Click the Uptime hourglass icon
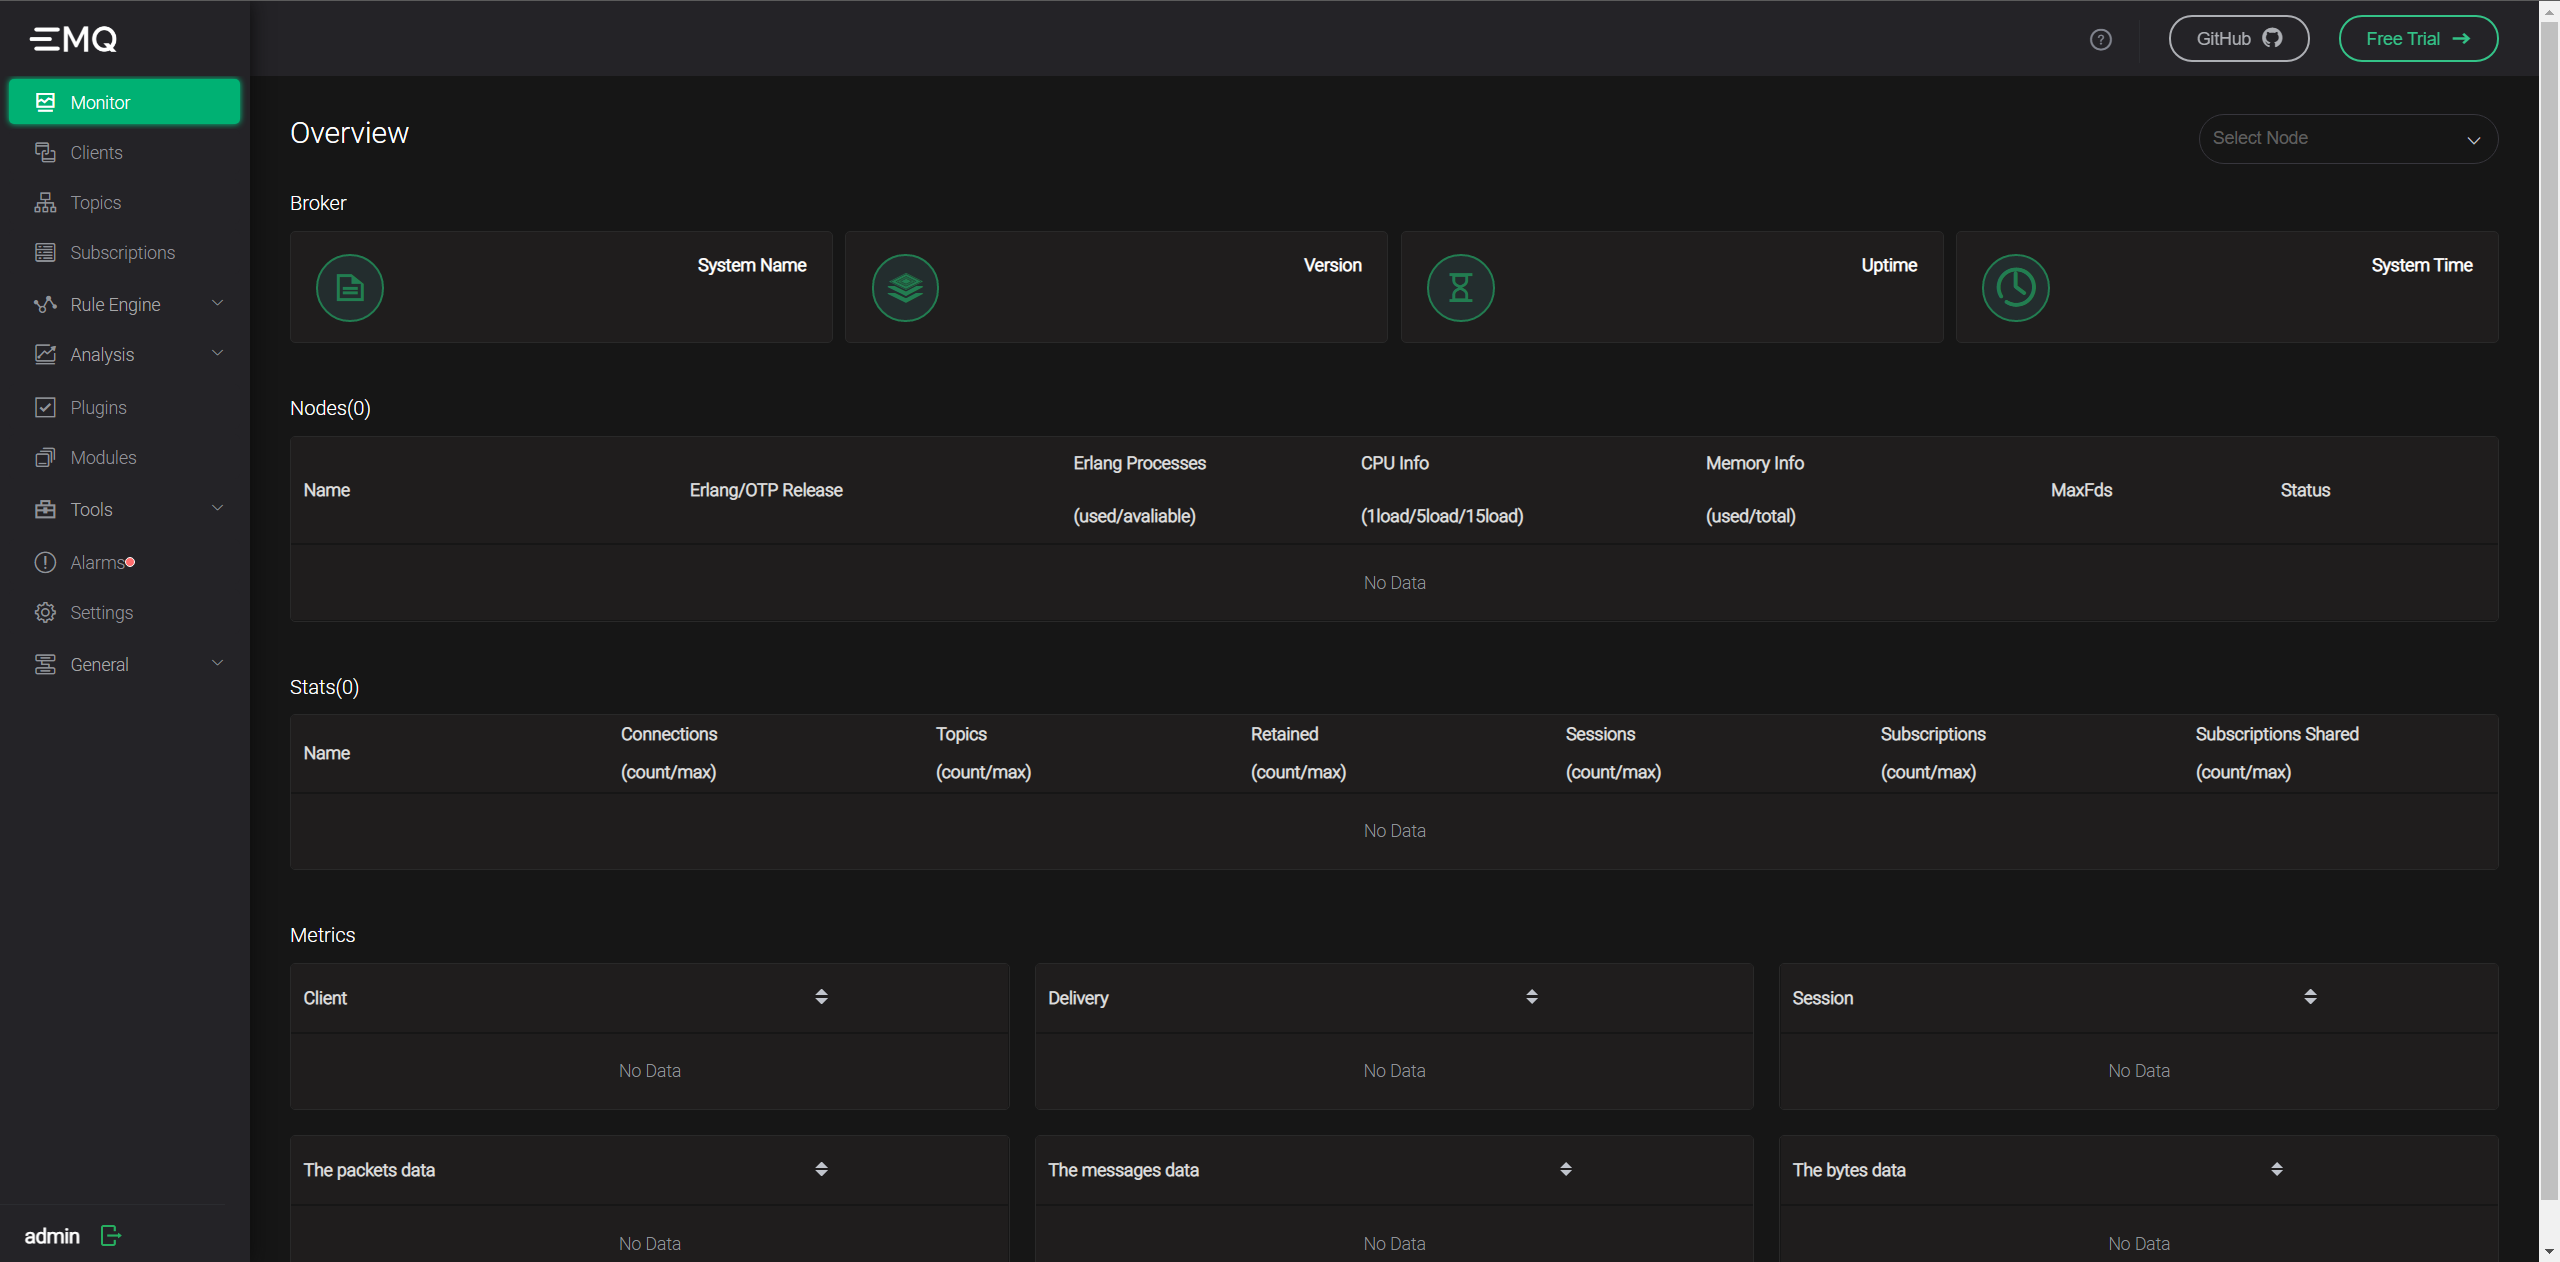 pyautogui.click(x=1460, y=288)
